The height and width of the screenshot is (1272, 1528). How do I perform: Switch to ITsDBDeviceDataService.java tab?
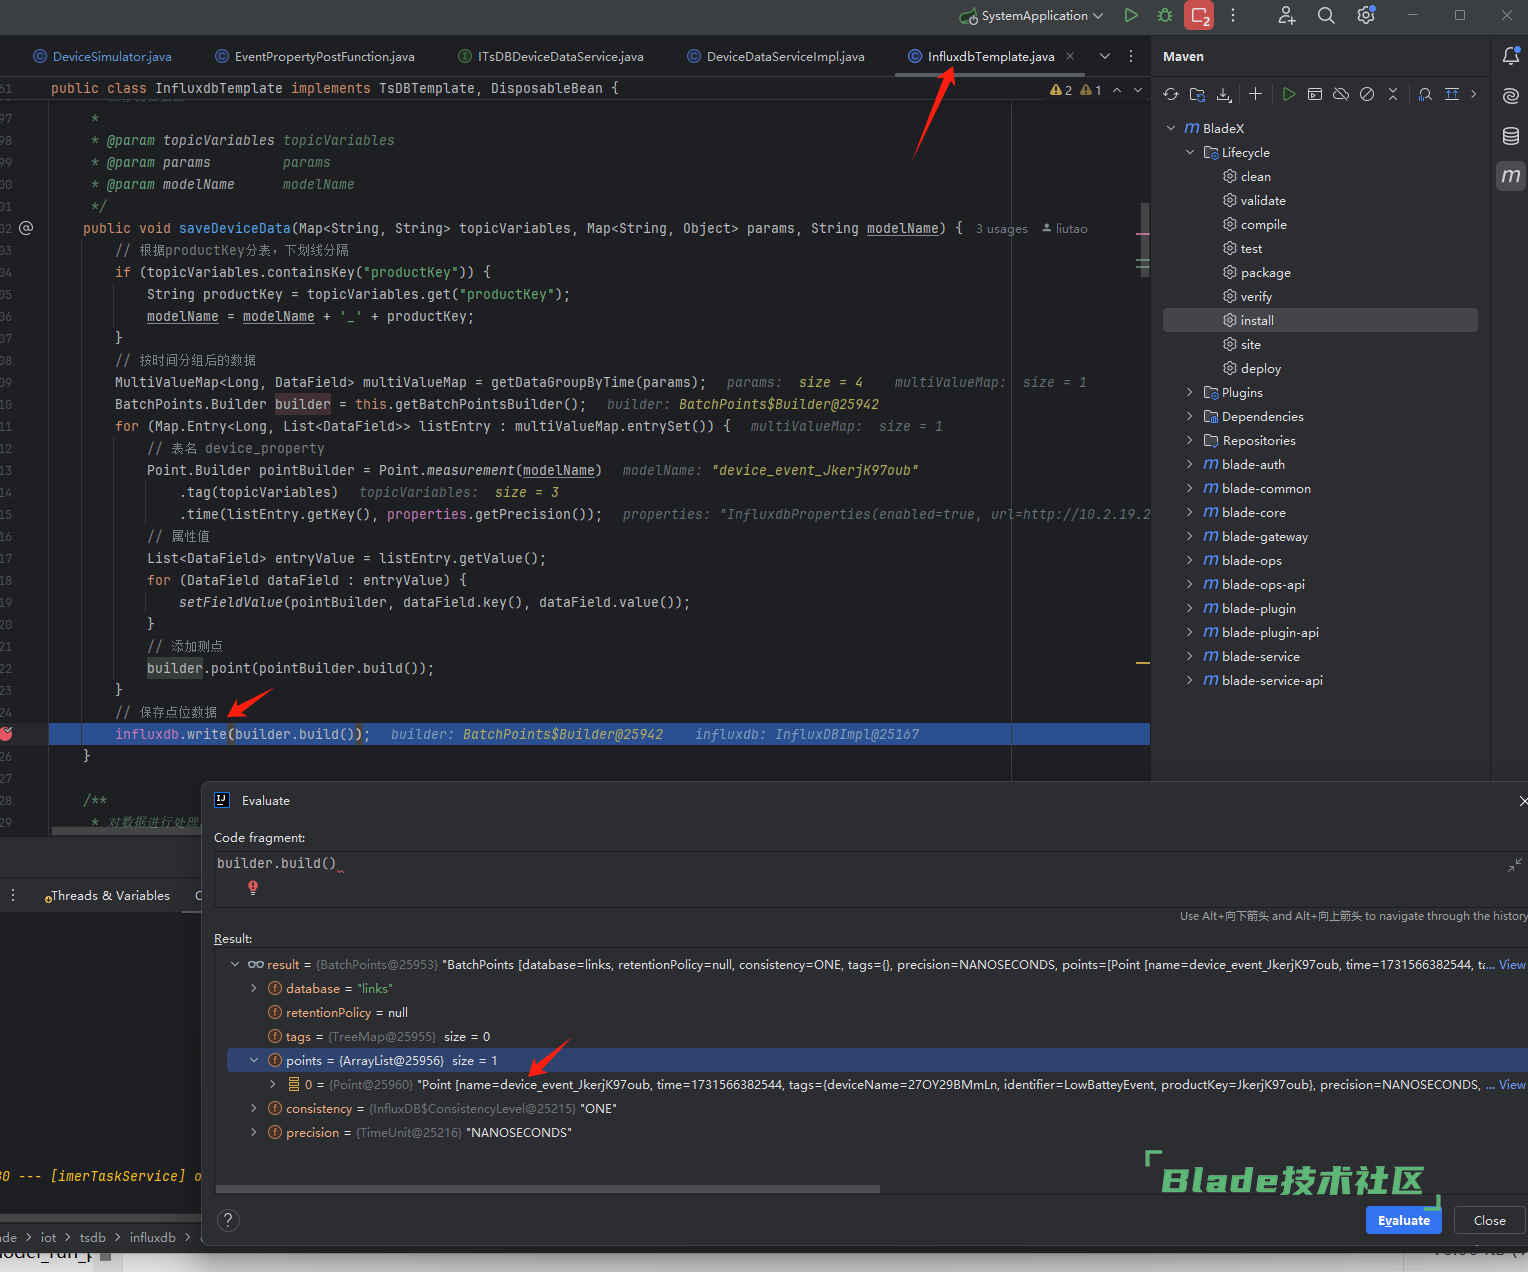pos(551,56)
